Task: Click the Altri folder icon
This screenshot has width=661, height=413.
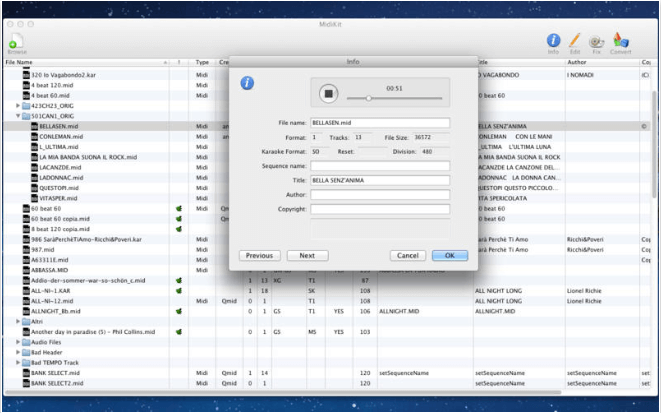Action: point(26,322)
